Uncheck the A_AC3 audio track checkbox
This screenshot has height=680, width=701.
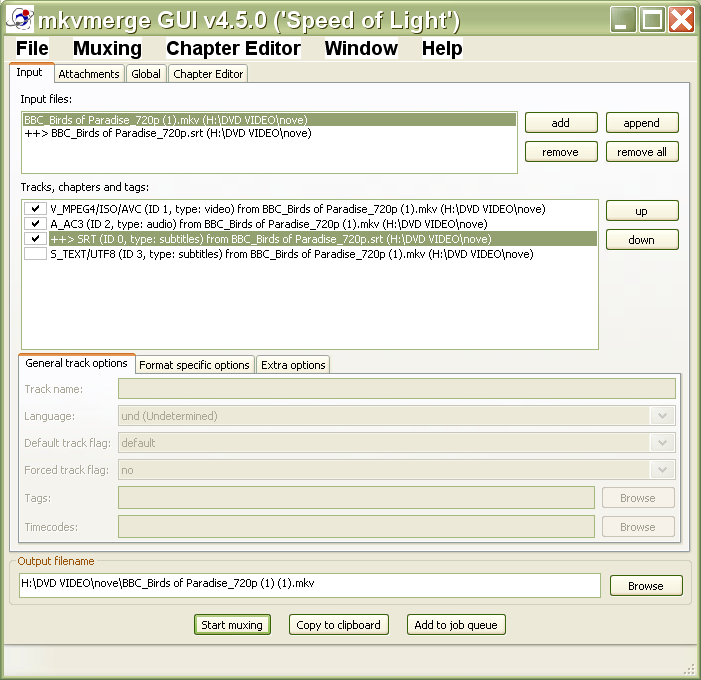35,224
